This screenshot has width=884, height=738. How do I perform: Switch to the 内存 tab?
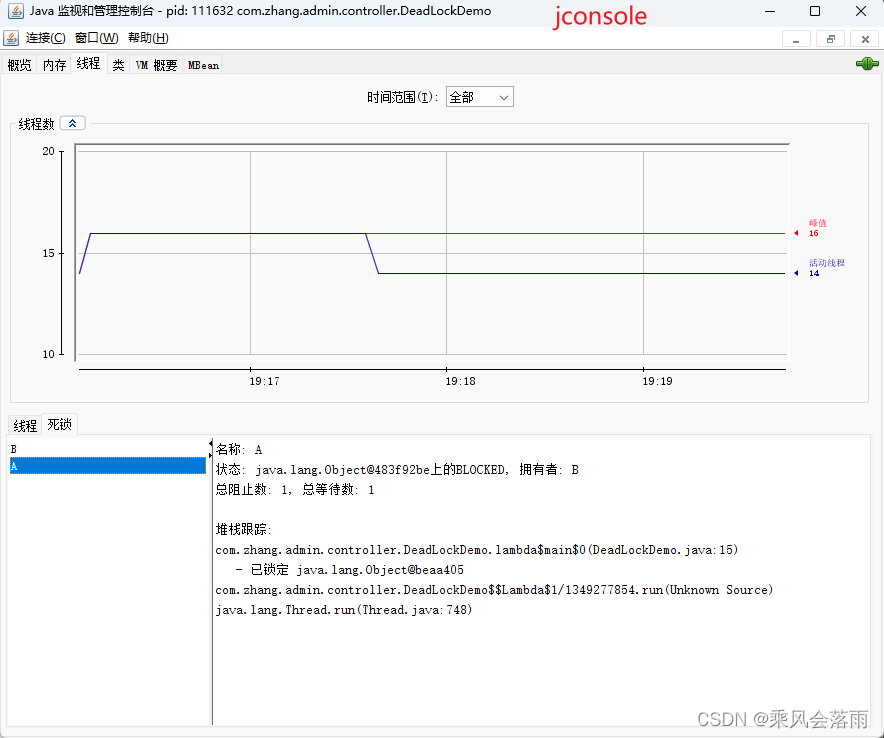(55, 65)
